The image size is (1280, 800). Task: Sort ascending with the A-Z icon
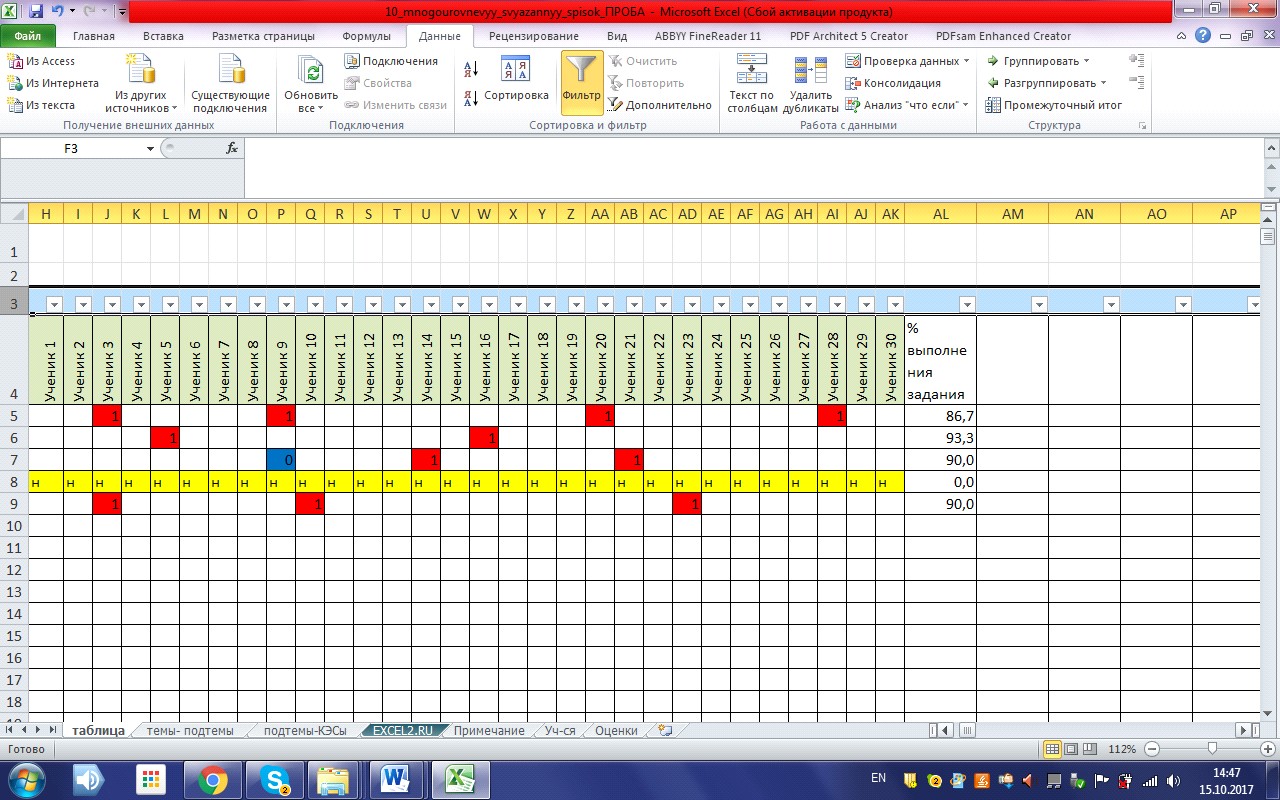[x=471, y=68]
